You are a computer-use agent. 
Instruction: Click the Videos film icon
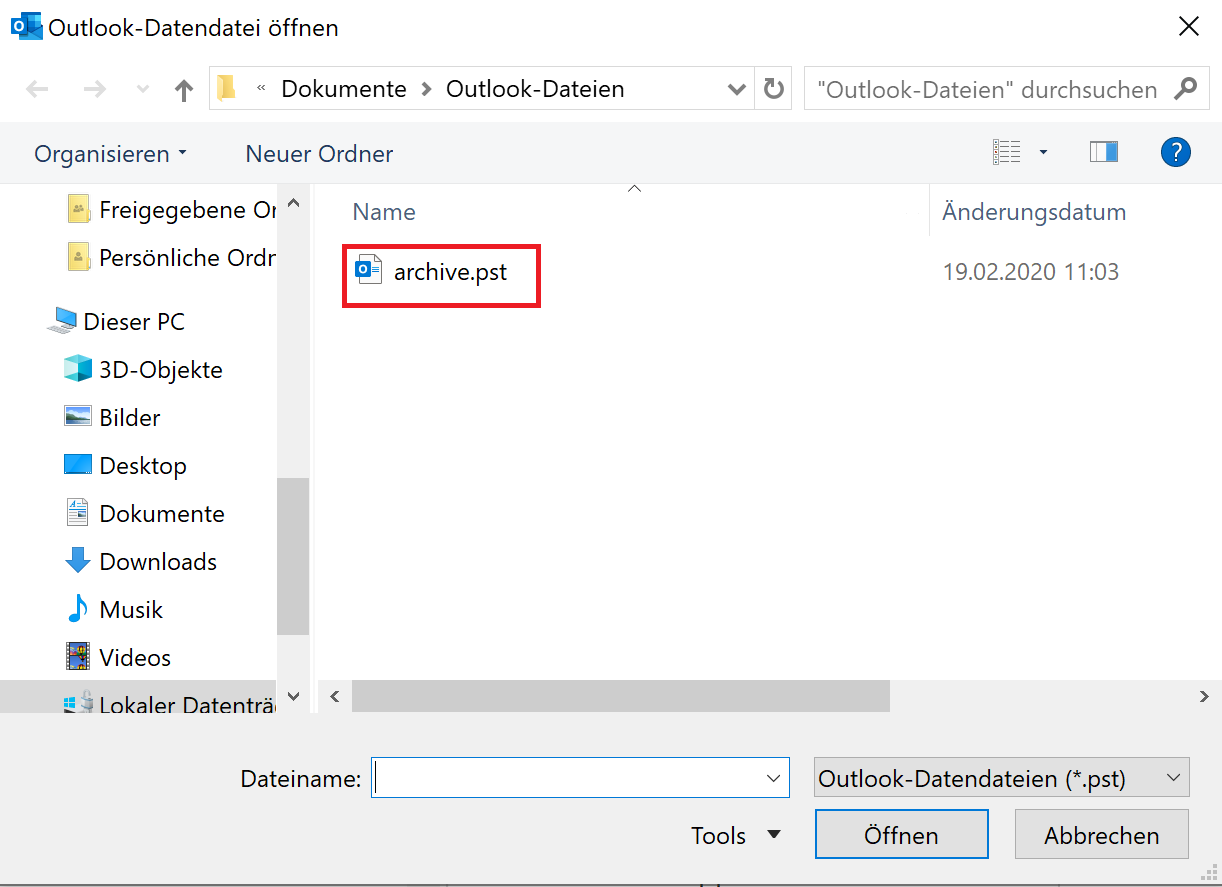pos(78,657)
